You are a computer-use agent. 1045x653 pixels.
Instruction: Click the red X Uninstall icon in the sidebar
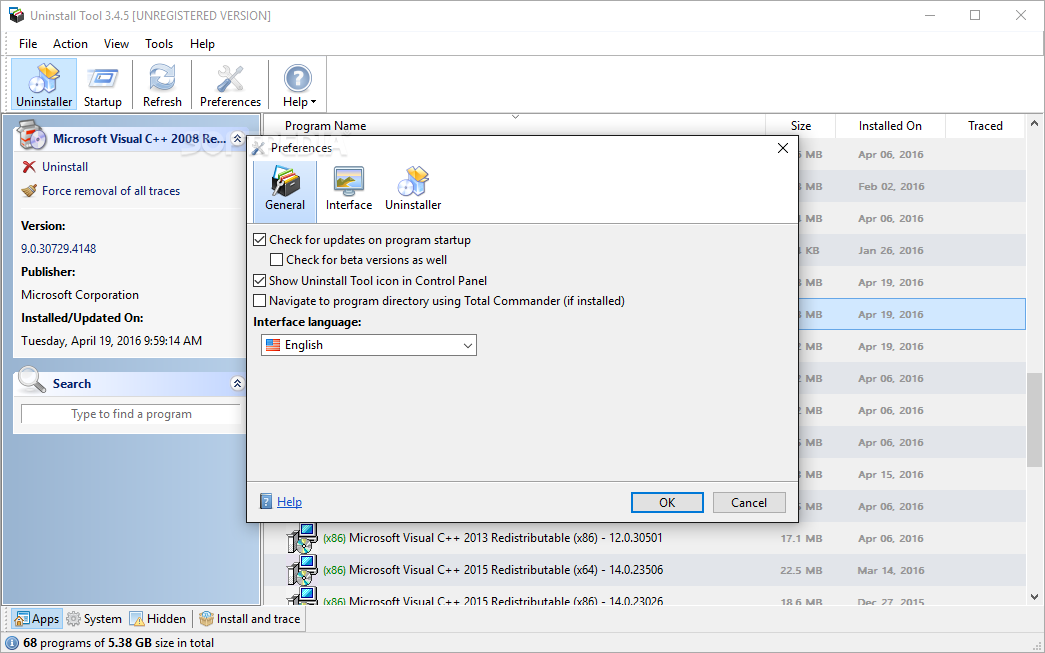coord(29,167)
